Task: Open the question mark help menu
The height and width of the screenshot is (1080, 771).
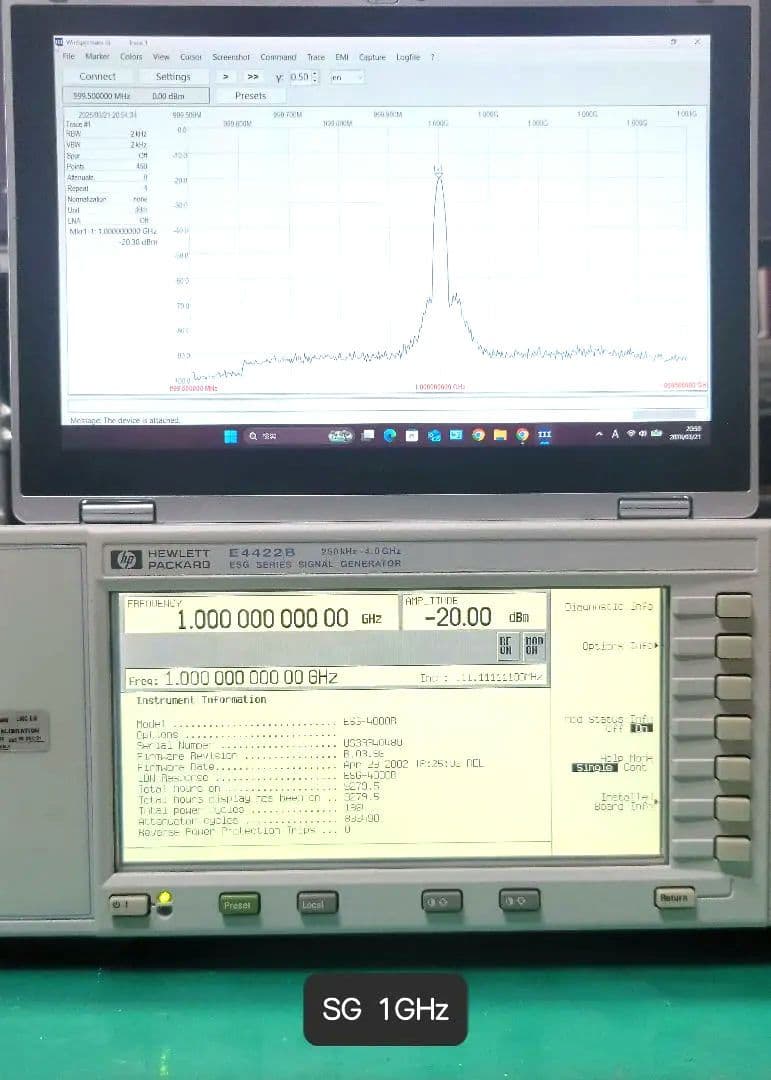Action: (433, 57)
